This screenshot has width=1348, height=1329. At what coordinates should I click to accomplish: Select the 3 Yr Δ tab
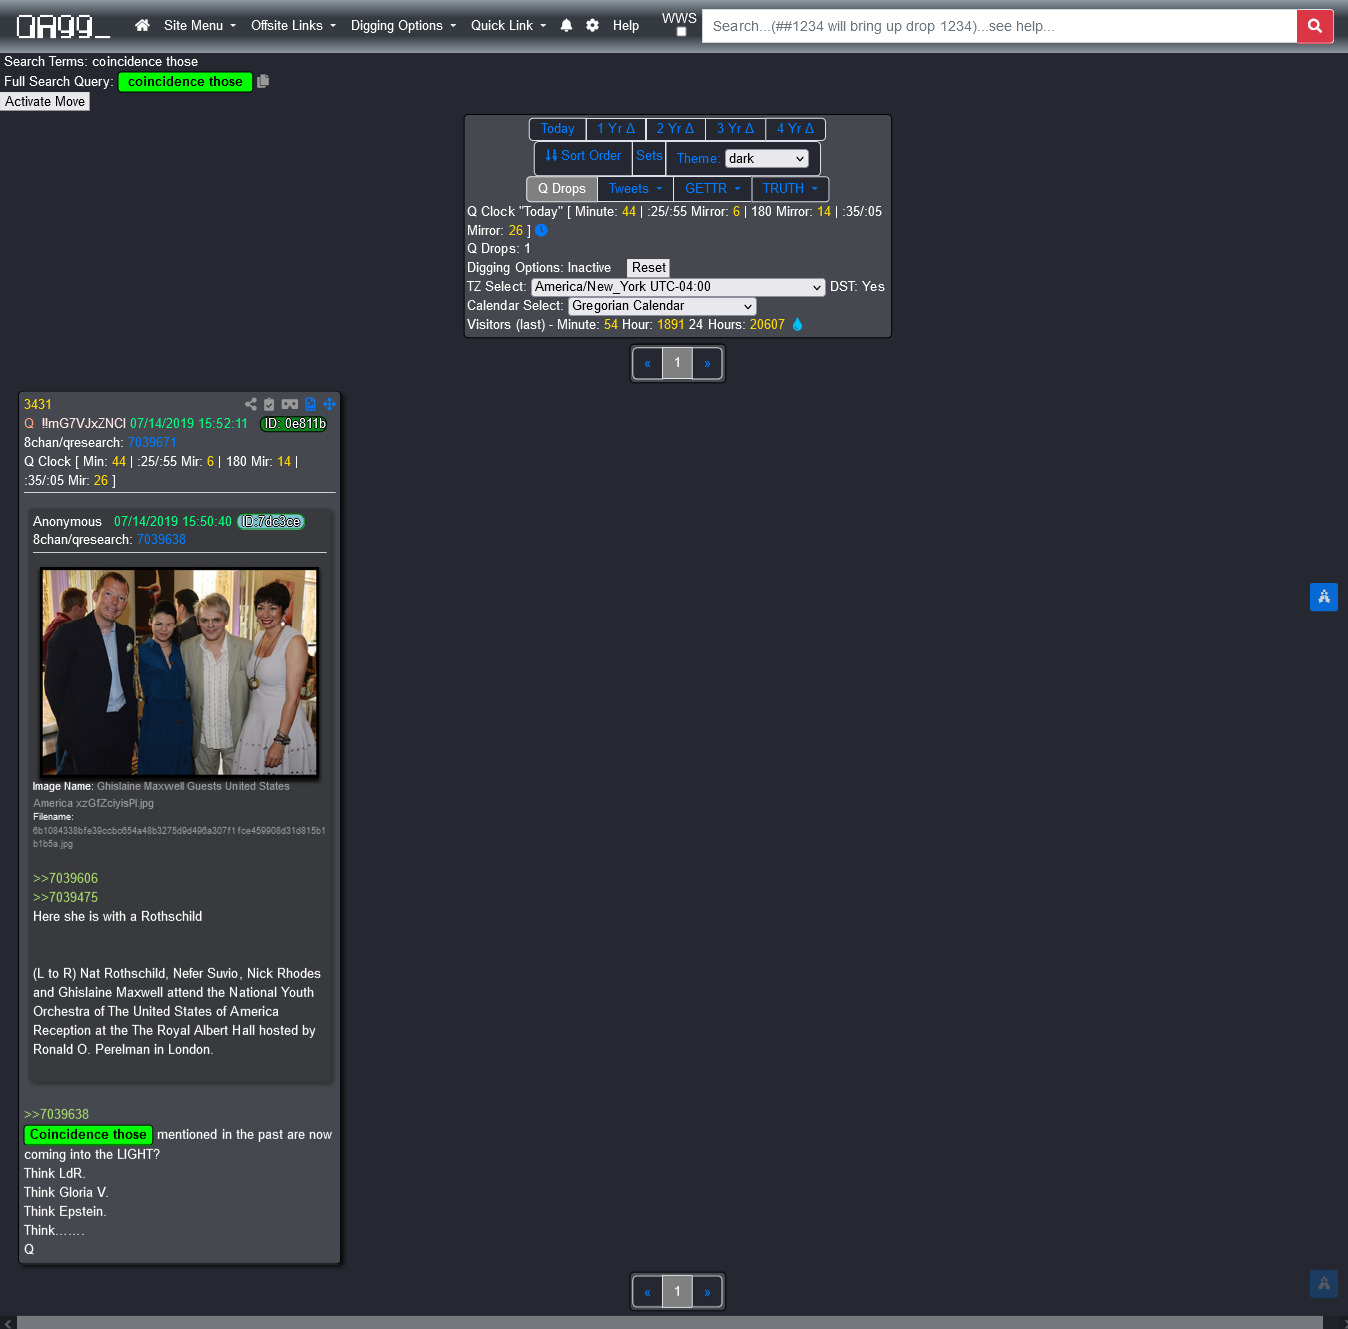pyautogui.click(x=735, y=129)
